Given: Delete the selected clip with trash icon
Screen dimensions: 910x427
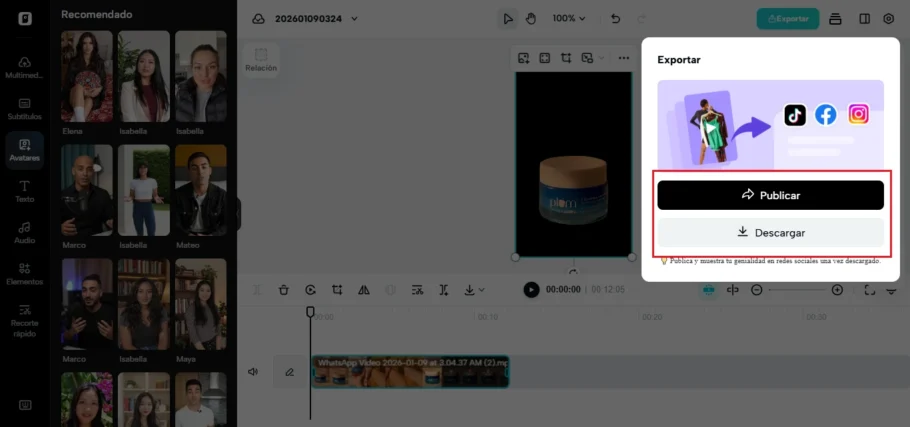Looking at the screenshot, I should tap(284, 290).
